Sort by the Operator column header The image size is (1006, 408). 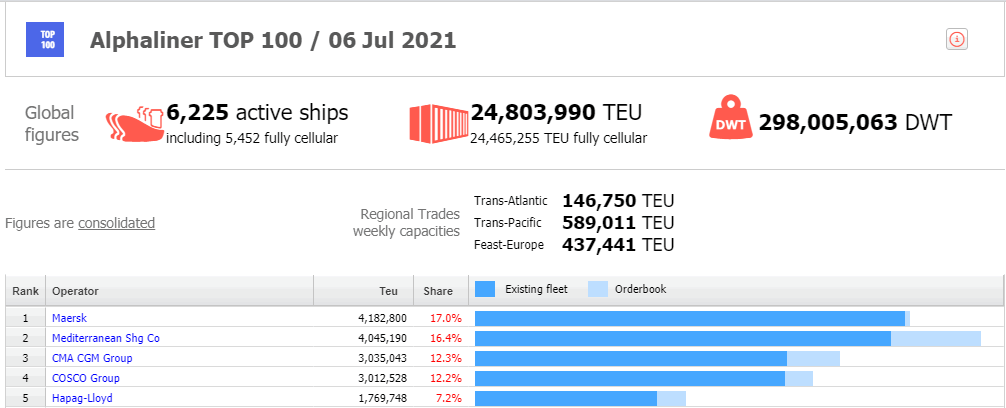coord(75,291)
